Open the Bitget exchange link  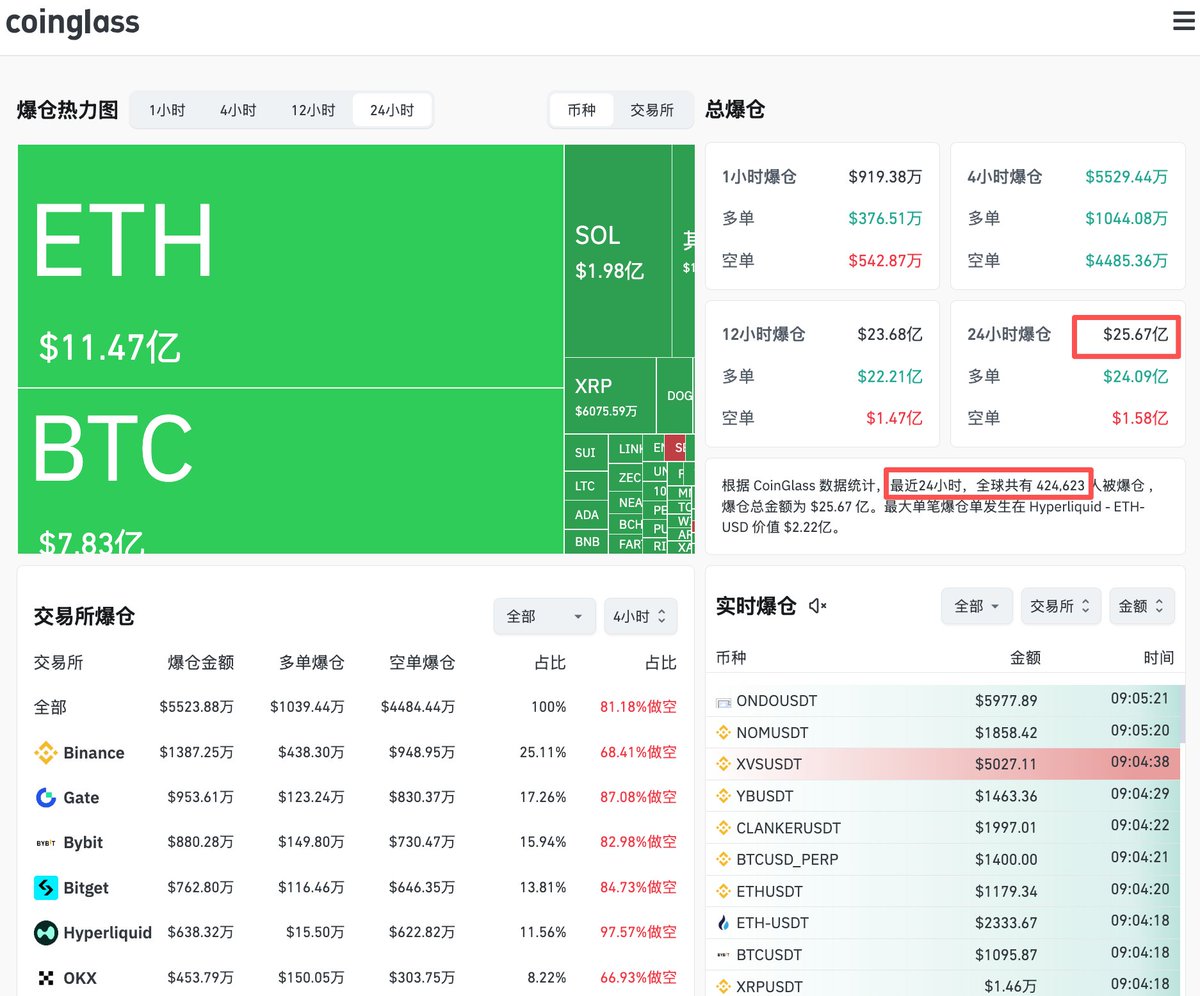click(86, 888)
